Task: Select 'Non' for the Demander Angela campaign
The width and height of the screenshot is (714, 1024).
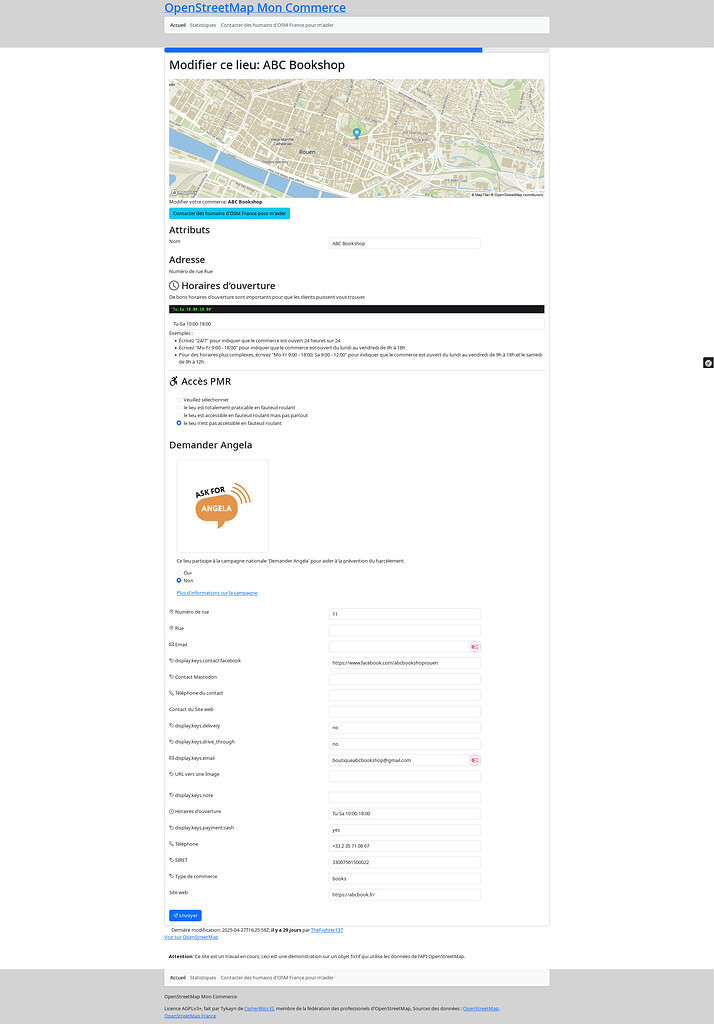Action: point(179,581)
